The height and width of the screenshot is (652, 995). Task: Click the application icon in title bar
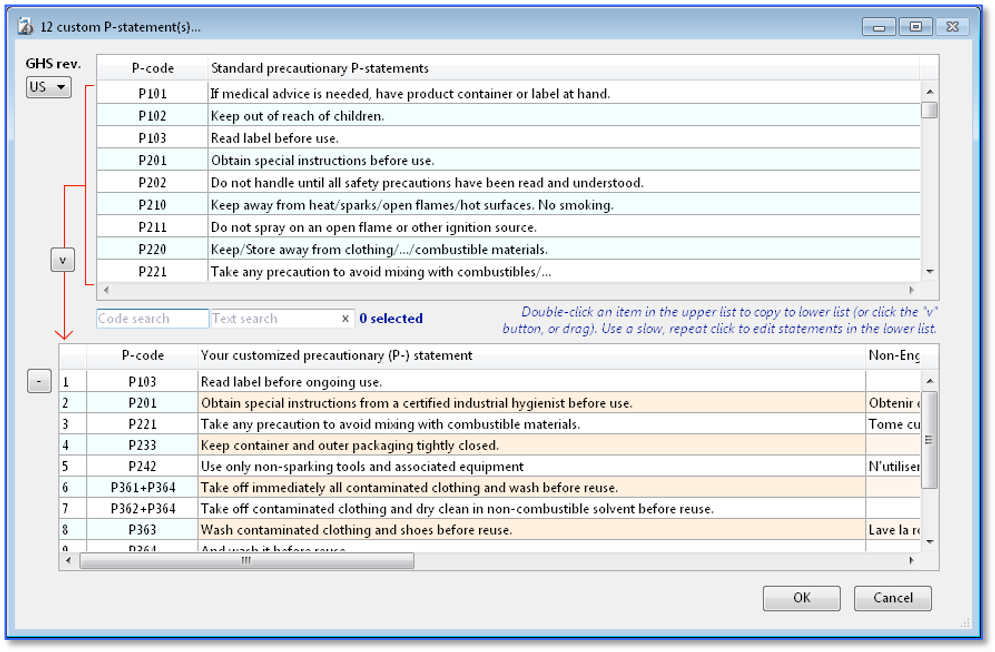[x=25, y=27]
